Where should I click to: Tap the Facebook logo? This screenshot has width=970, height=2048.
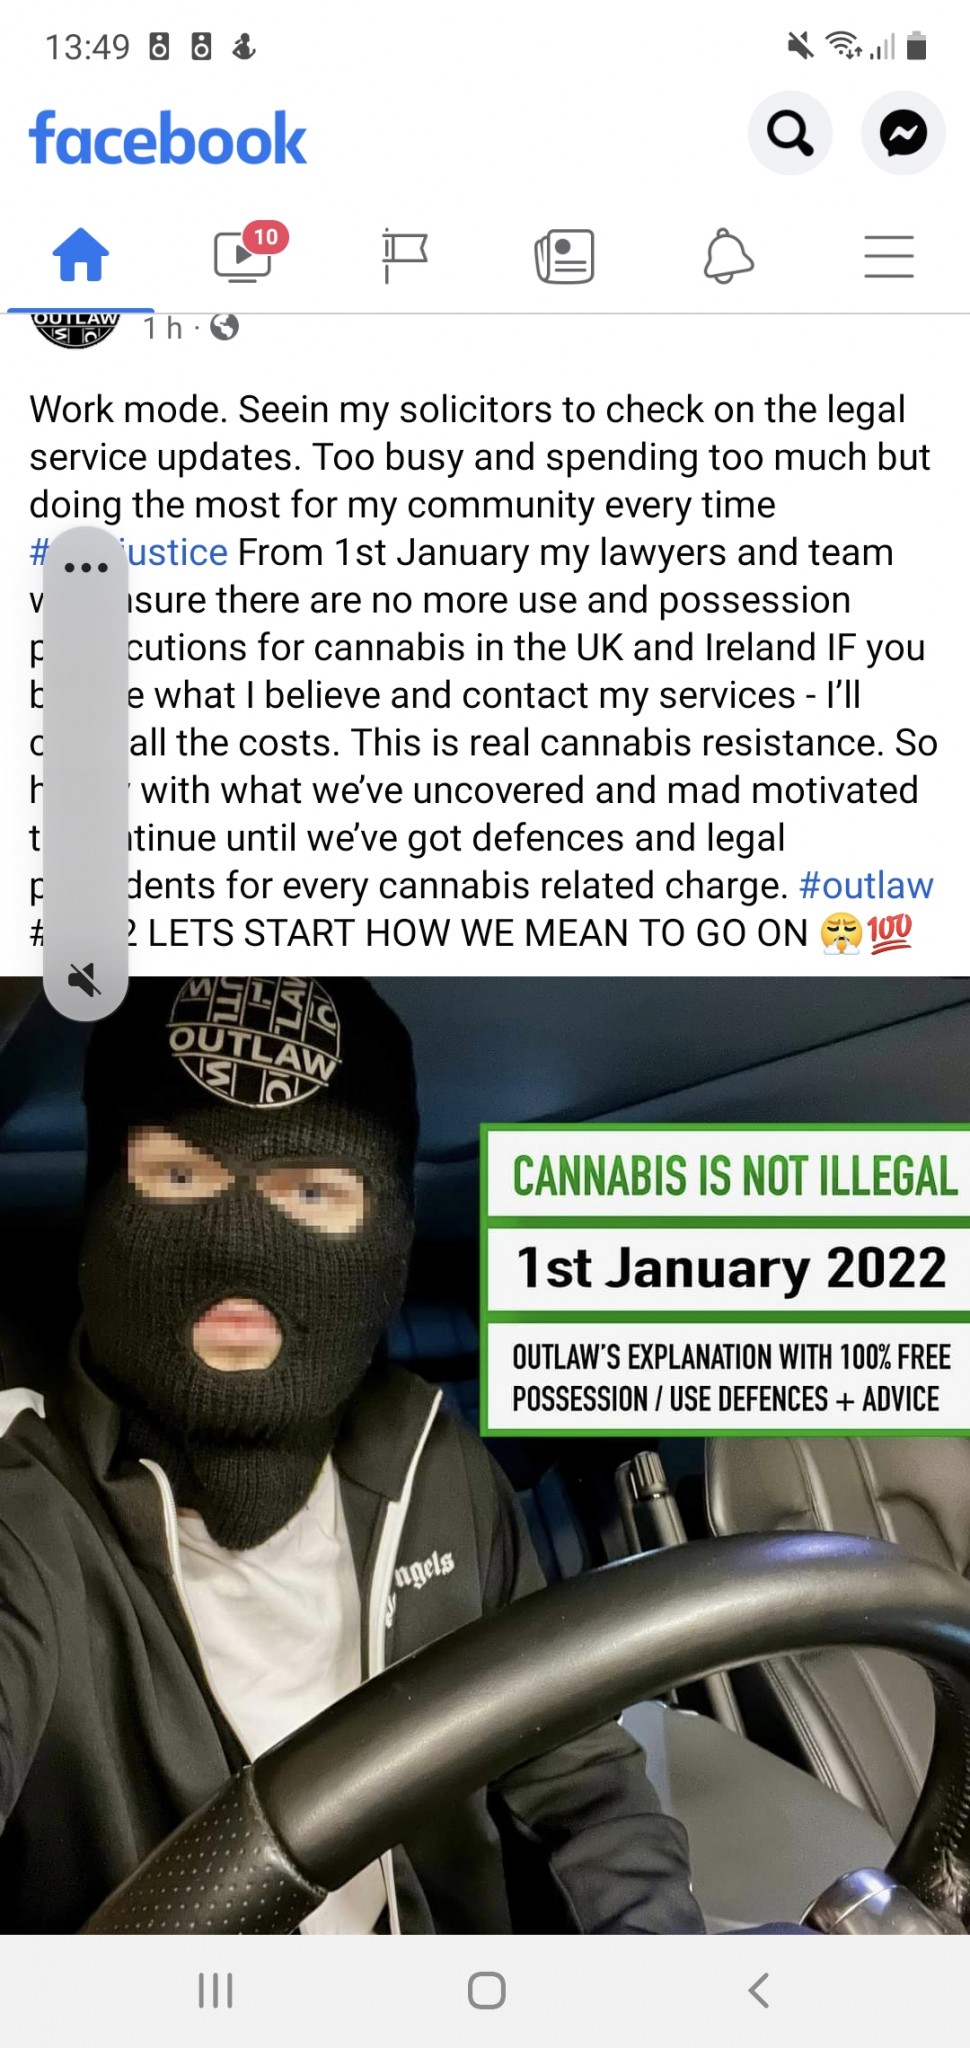pos(168,138)
